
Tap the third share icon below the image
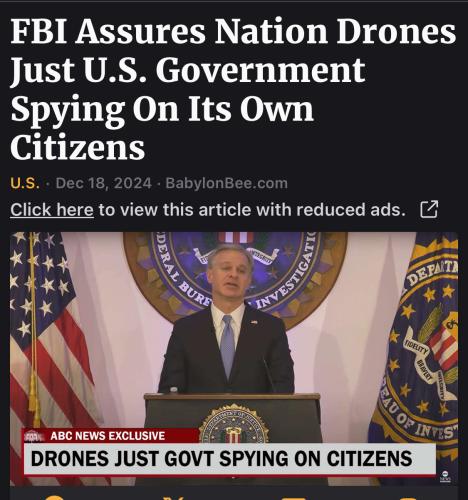(x=293, y=497)
